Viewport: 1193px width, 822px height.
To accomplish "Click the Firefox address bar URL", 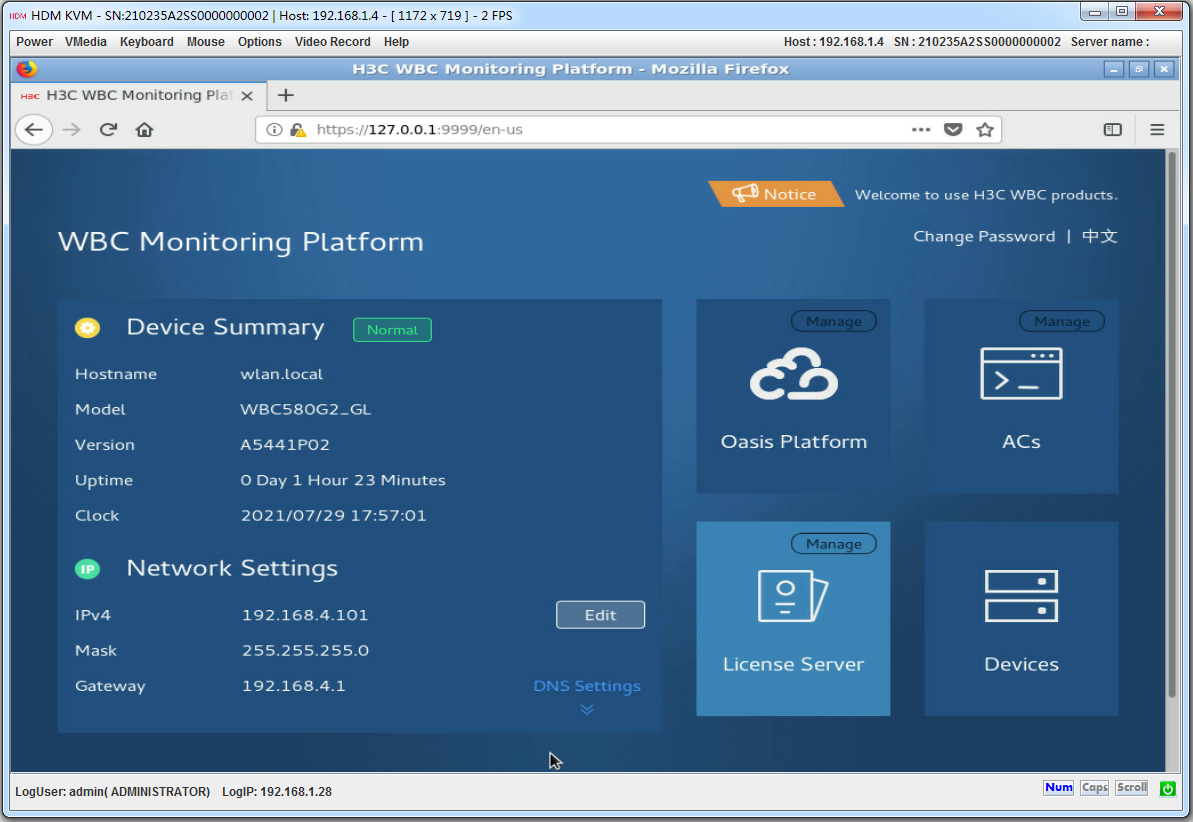I will [419, 129].
